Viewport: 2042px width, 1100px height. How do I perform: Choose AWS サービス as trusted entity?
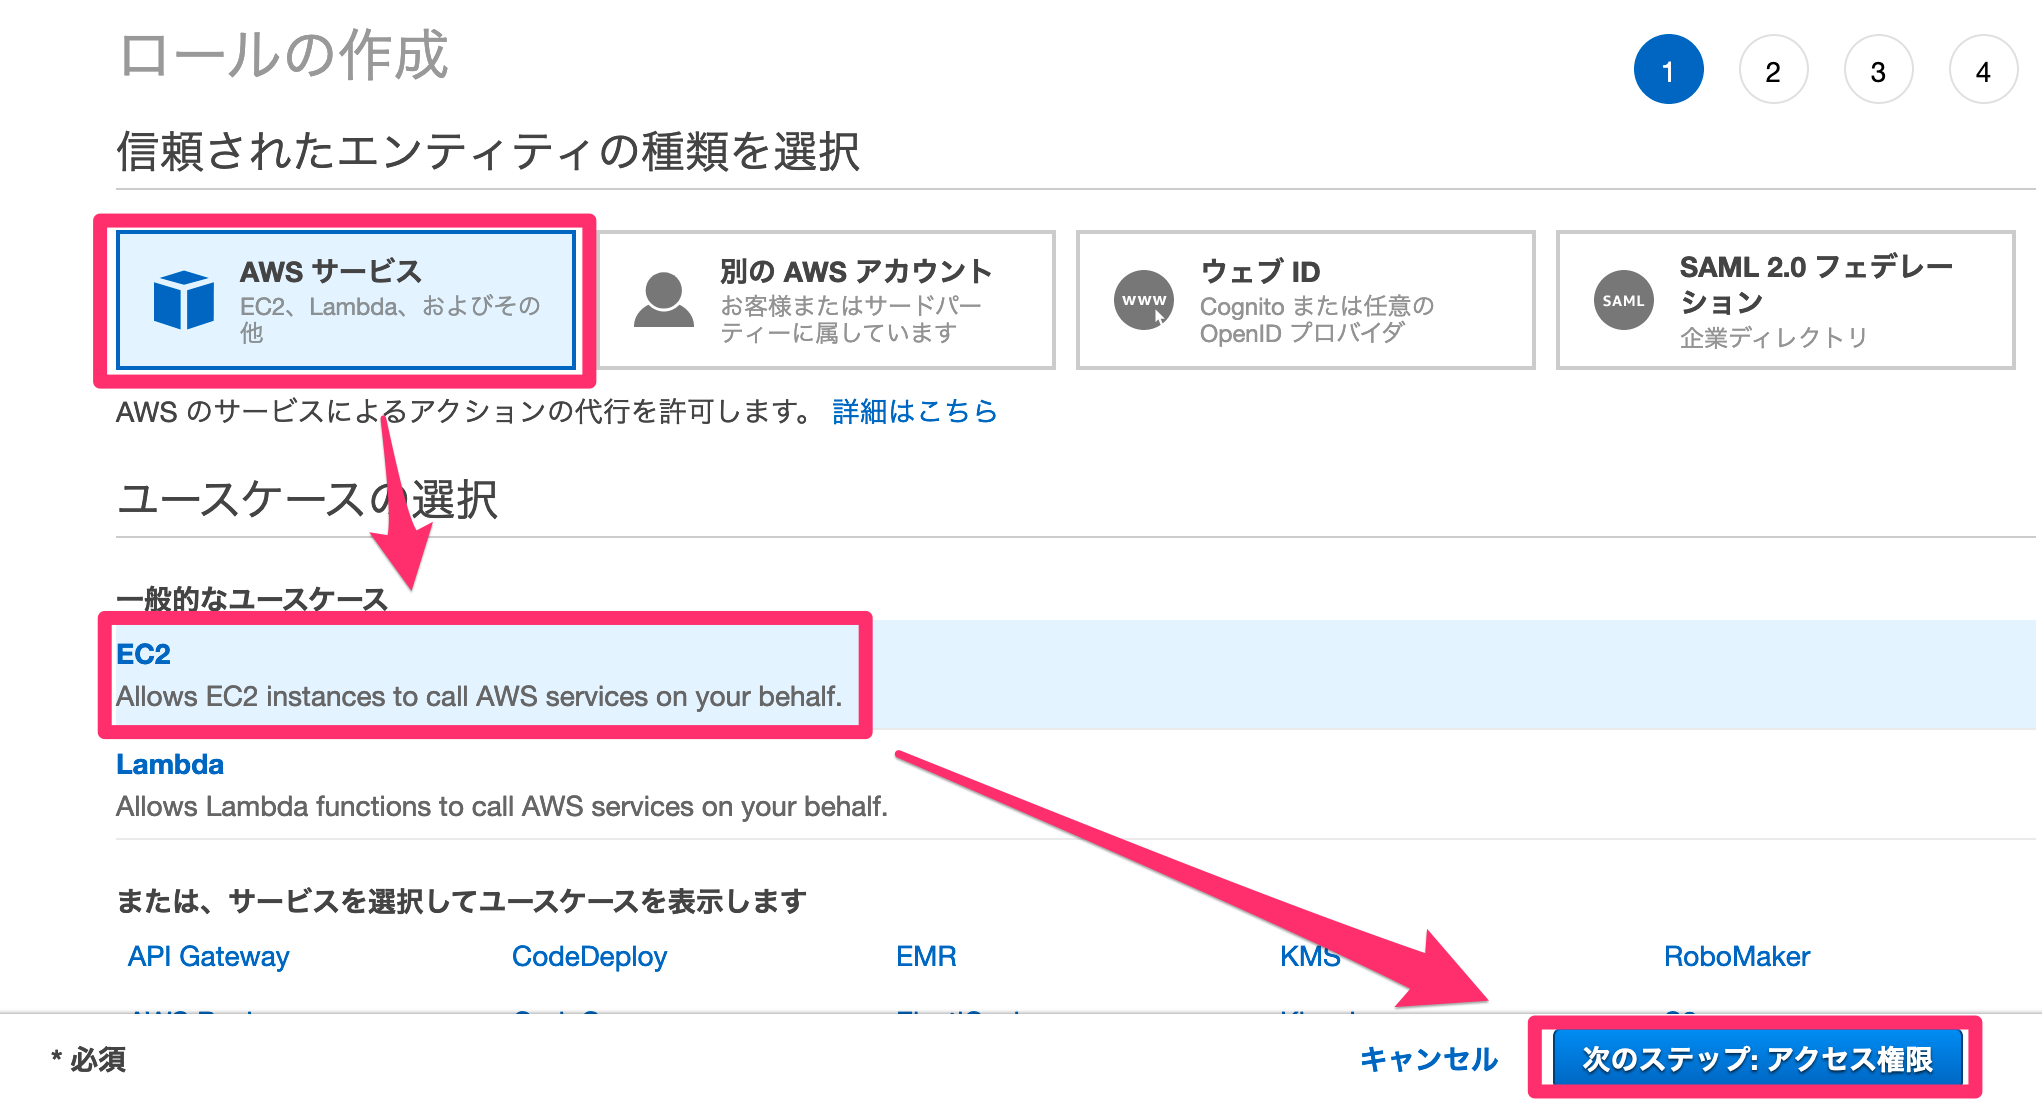point(345,300)
